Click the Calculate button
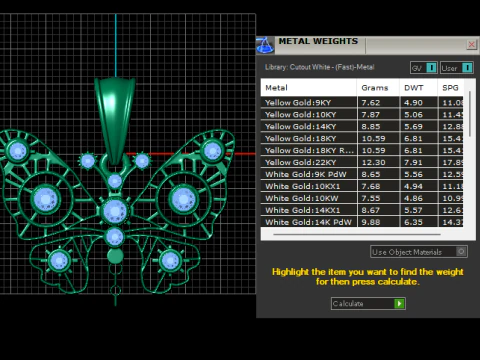This screenshot has height=360, width=480. 368,304
